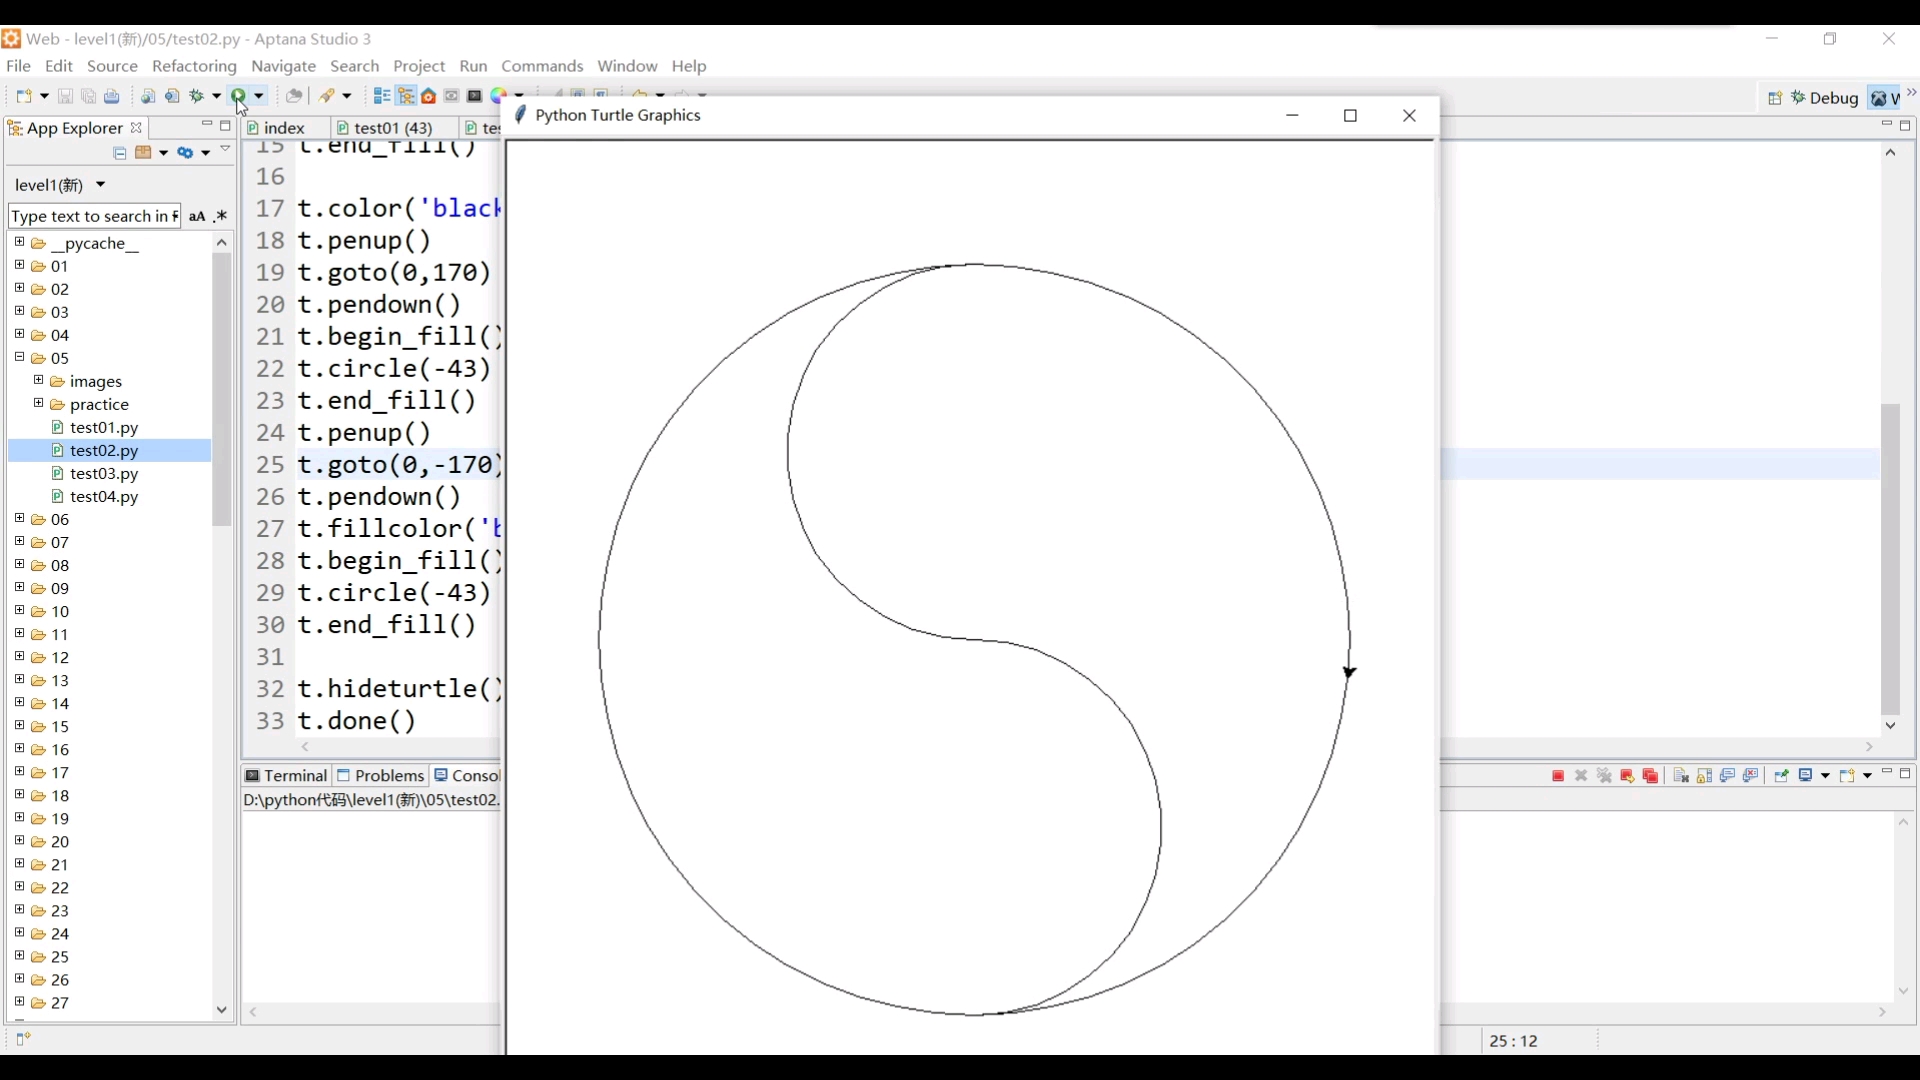Collapse the 05 folder
Image resolution: width=1920 pixels, height=1080 pixels.
pos(19,357)
